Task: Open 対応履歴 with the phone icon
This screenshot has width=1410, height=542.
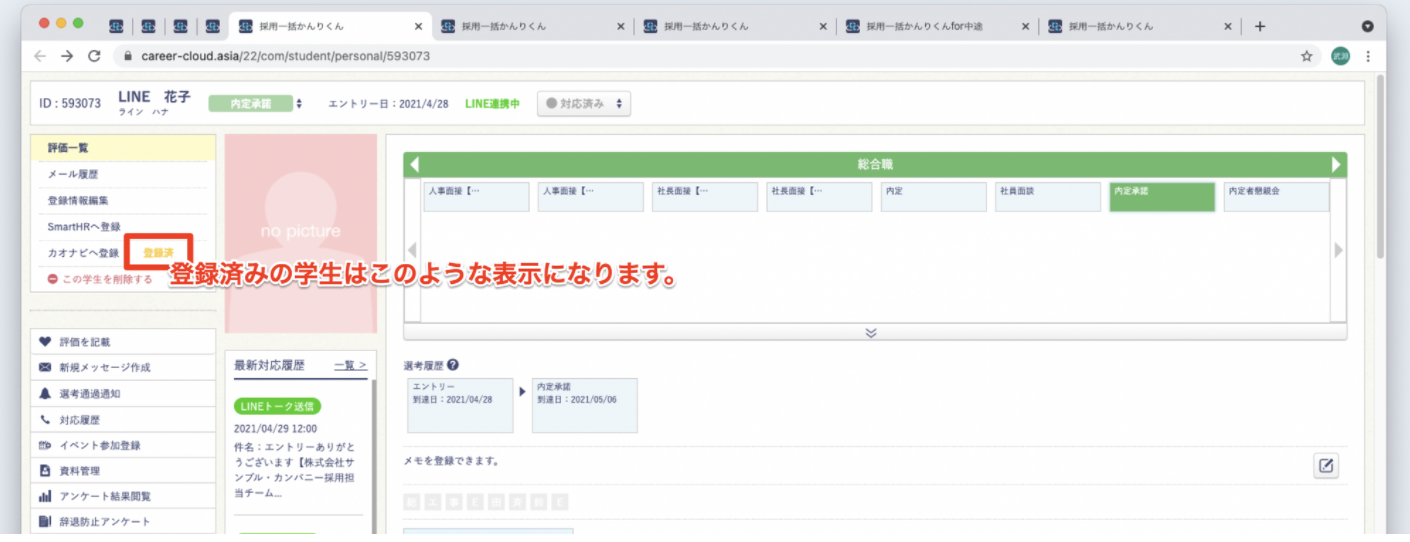Action: point(123,420)
